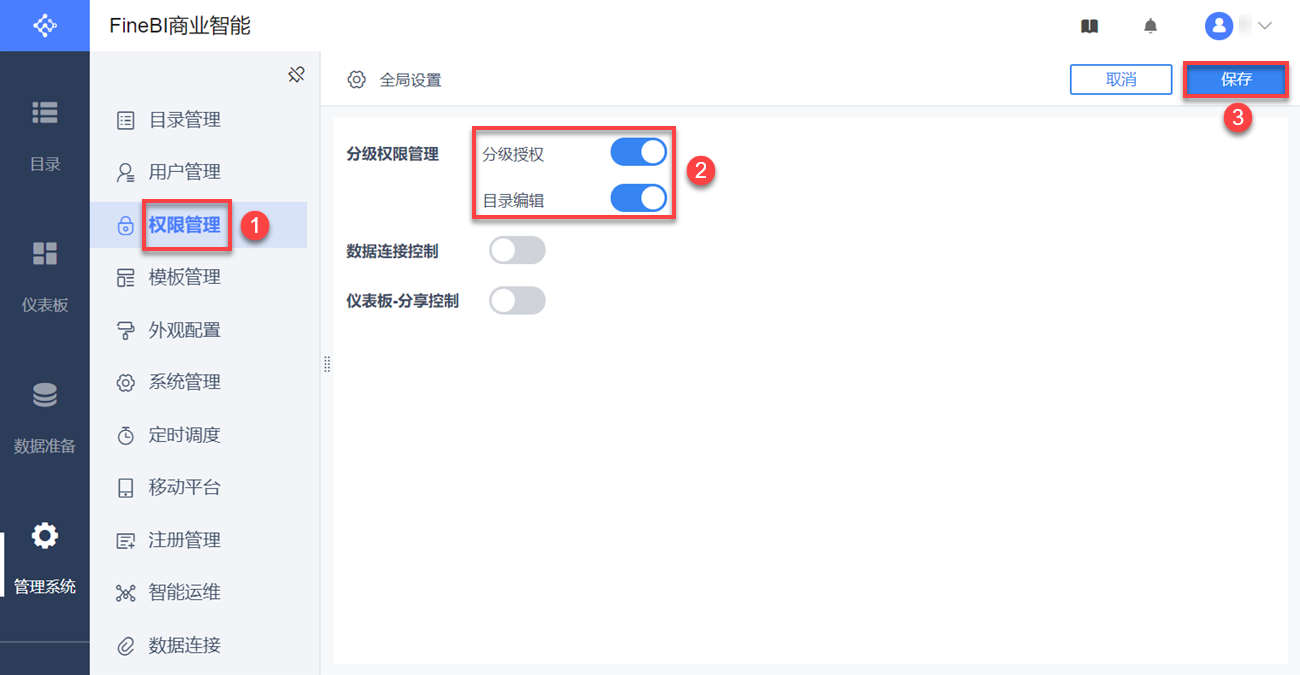Open 系统管理 menu item
Viewport: 1300px width, 675px height.
click(x=184, y=382)
